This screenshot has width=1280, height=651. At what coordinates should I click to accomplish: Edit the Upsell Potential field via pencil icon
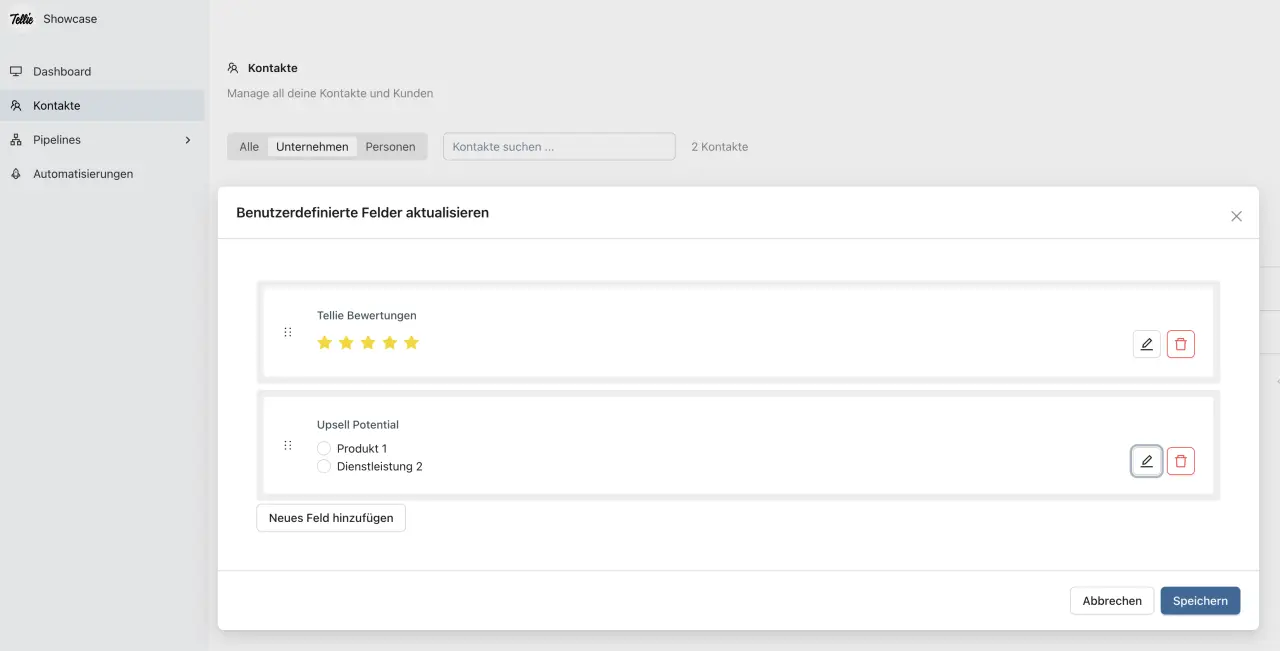1146,461
